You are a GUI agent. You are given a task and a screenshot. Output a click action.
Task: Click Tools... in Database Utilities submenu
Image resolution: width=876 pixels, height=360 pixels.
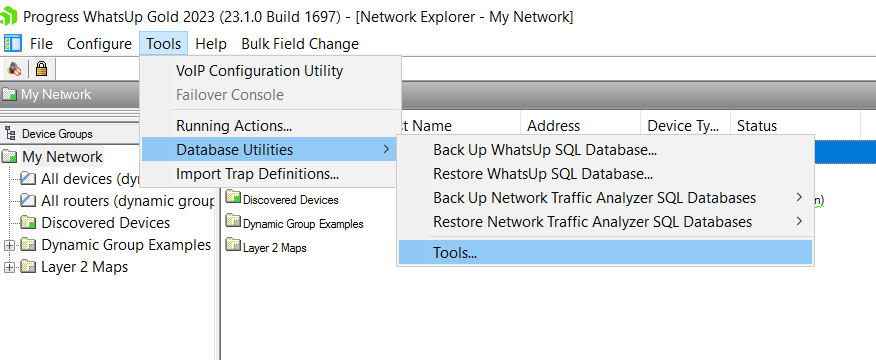pyautogui.click(x=605, y=253)
